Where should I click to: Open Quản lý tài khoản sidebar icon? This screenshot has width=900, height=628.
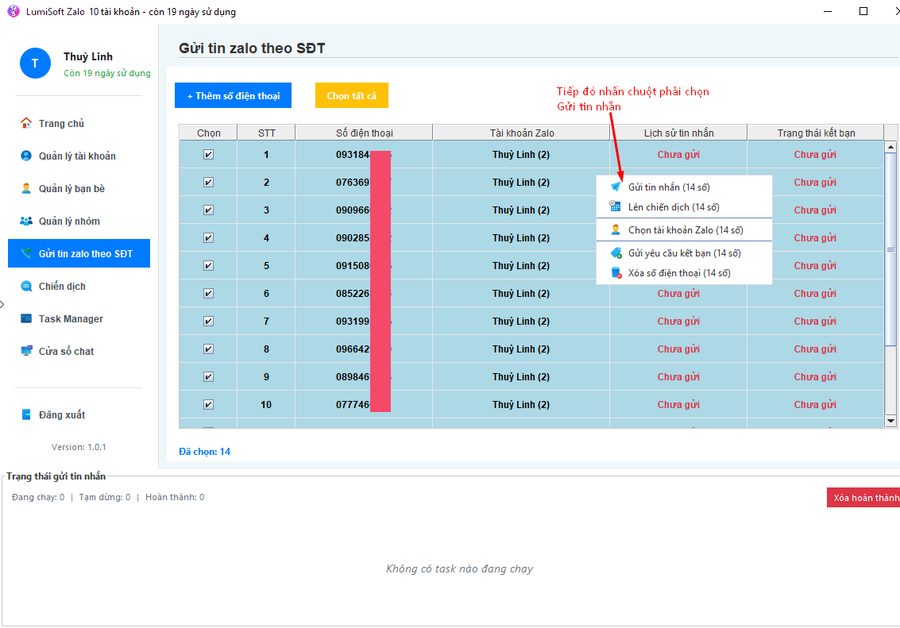pos(27,156)
